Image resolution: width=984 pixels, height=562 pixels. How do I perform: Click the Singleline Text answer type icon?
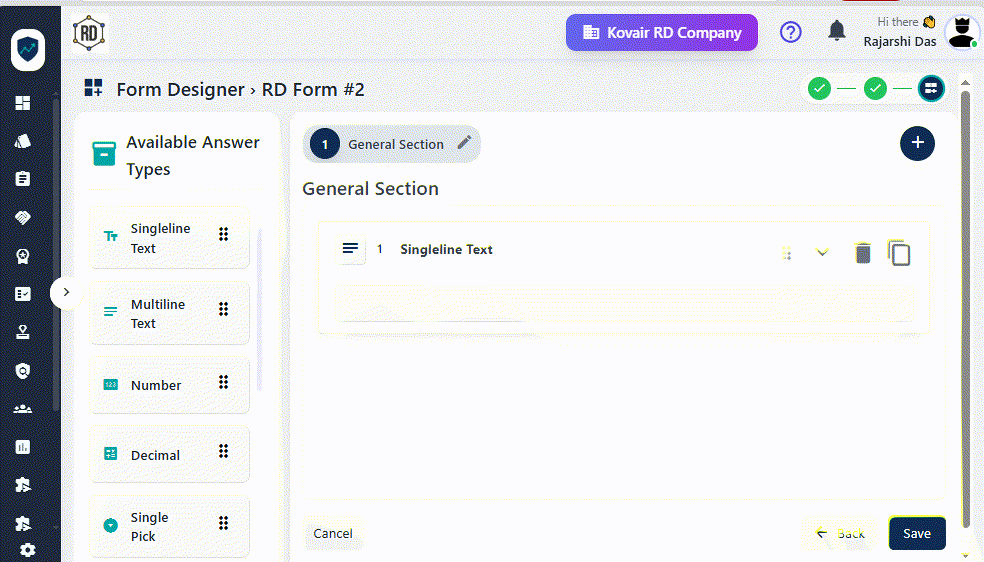point(110,236)
